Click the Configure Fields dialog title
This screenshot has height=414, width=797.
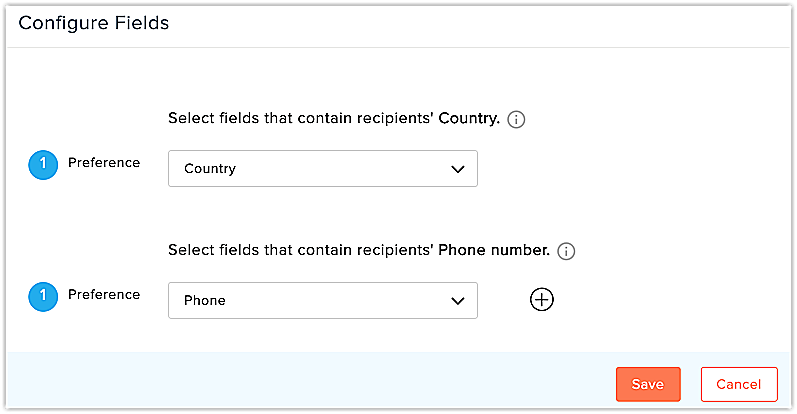[94, 23]
